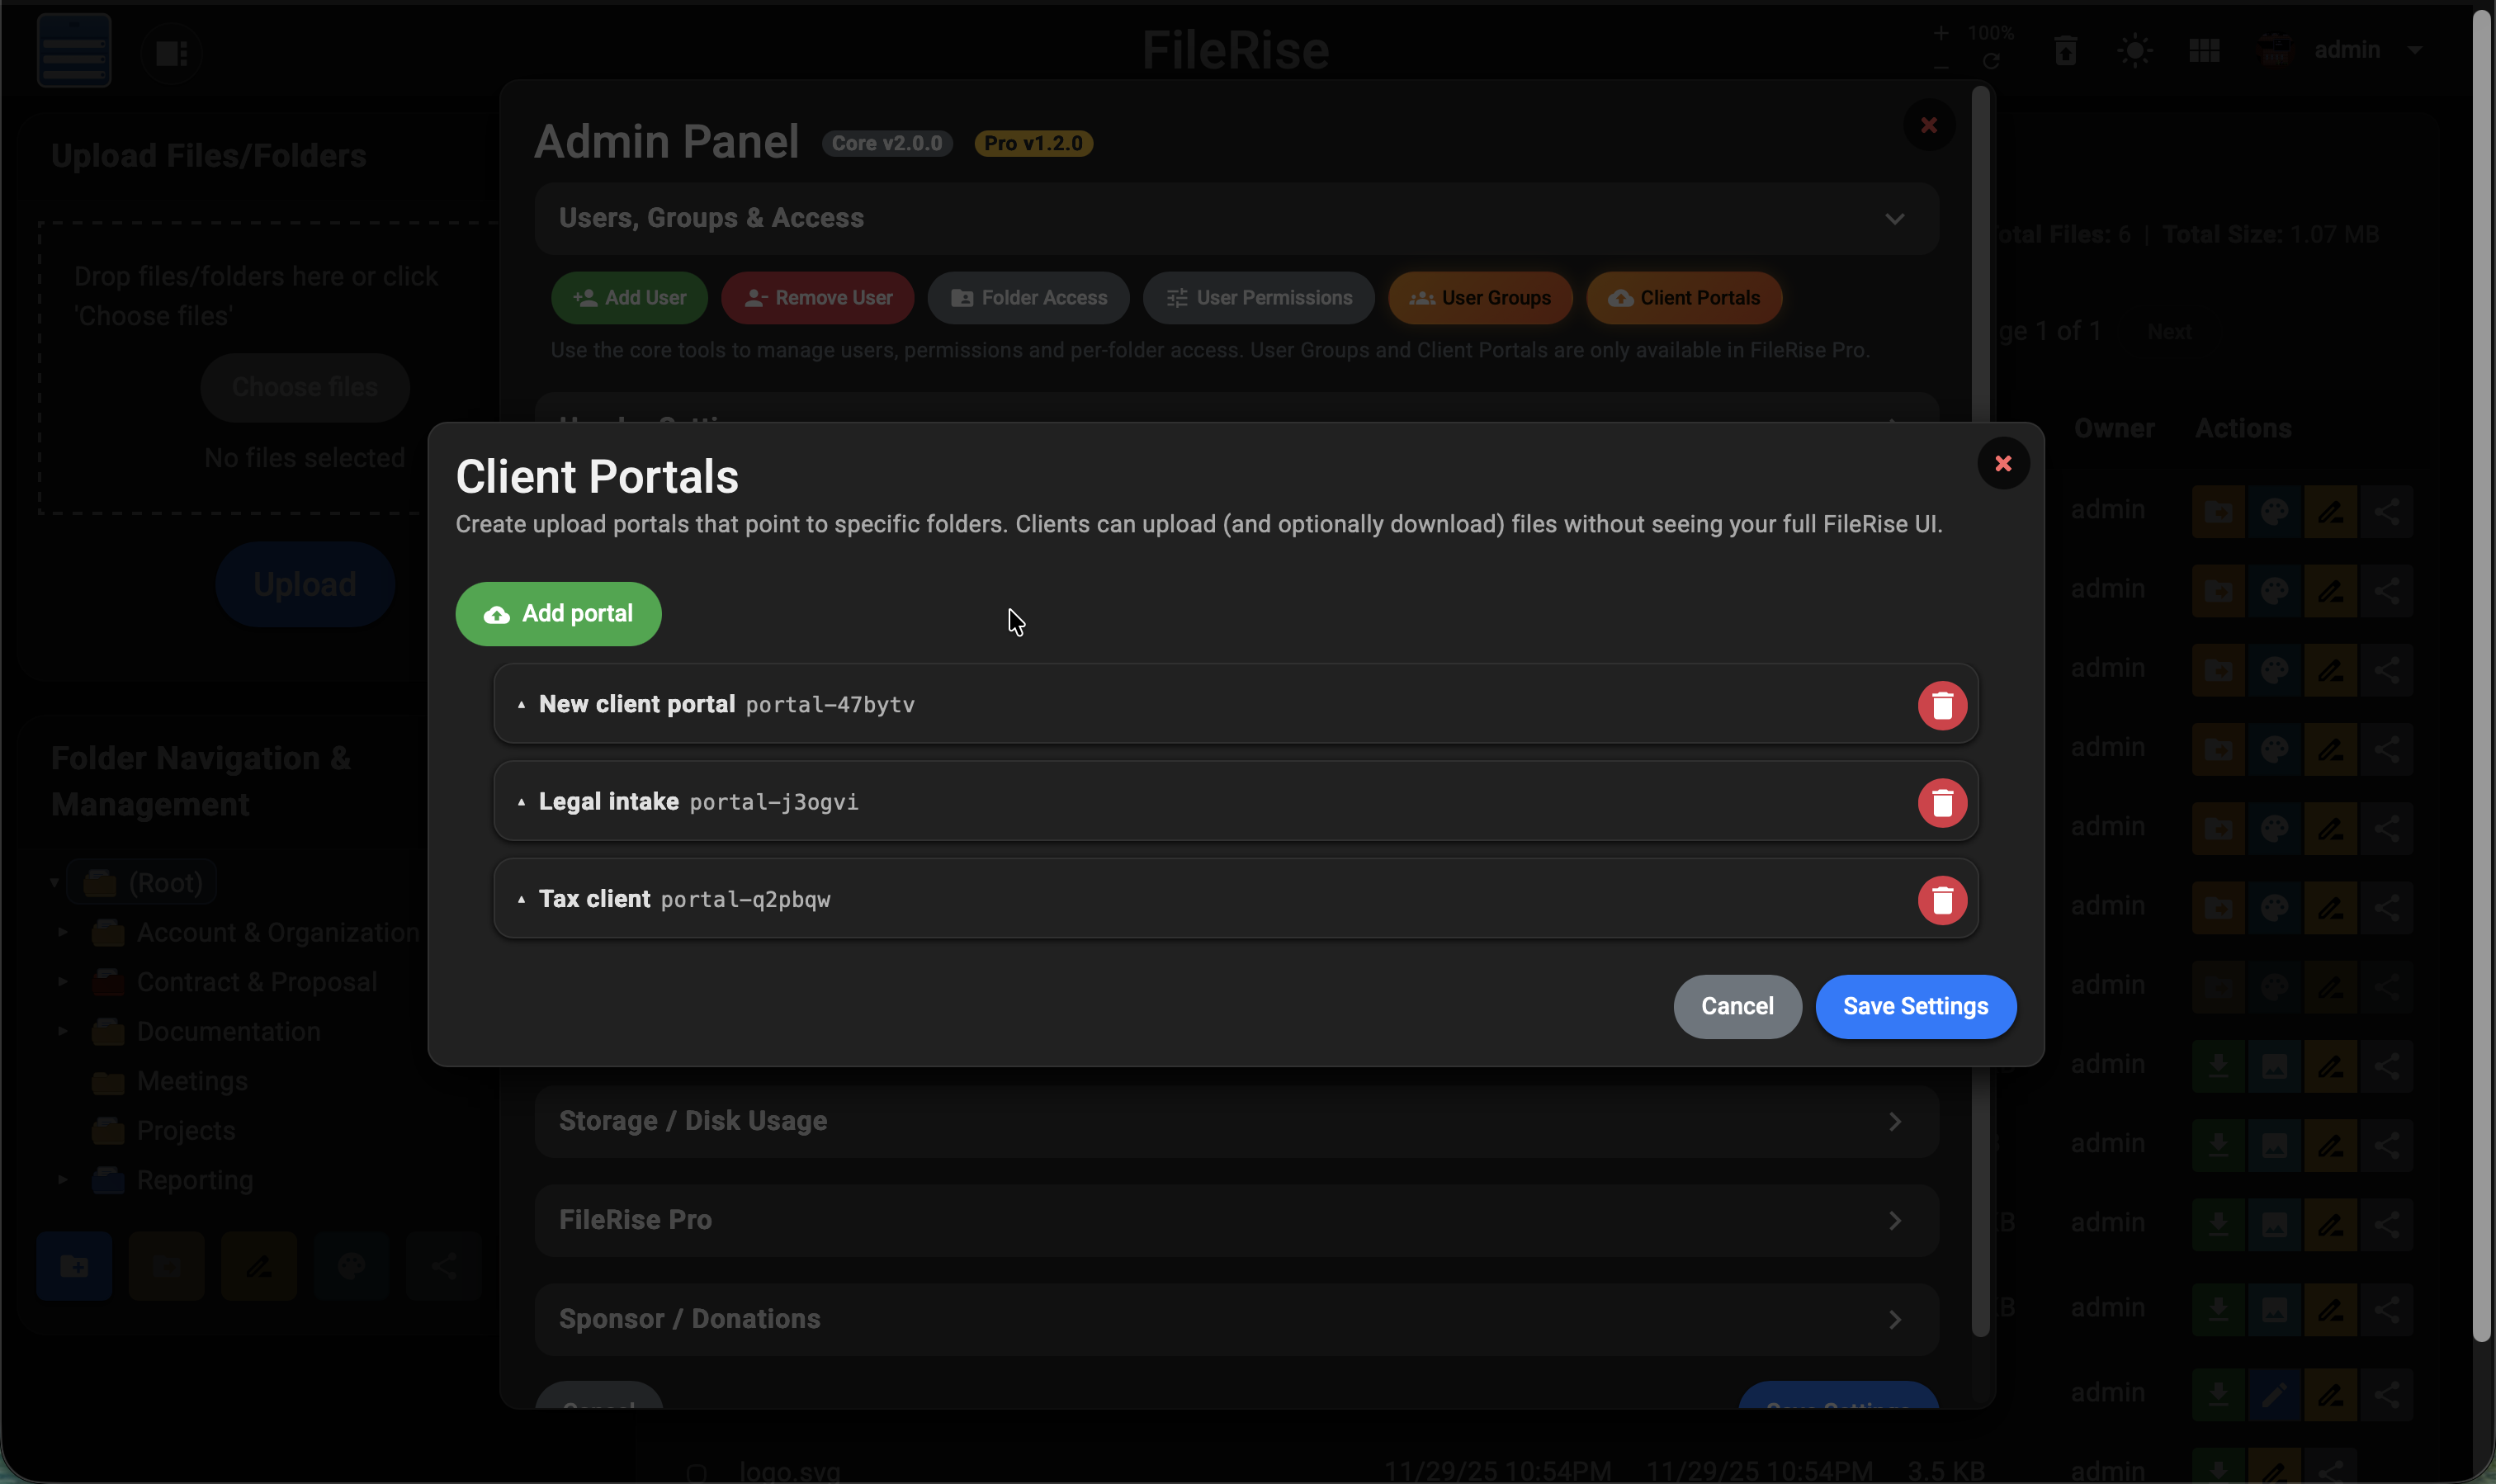
Task: Select the Reporting folder
Action: click(x=194, y=1179)
